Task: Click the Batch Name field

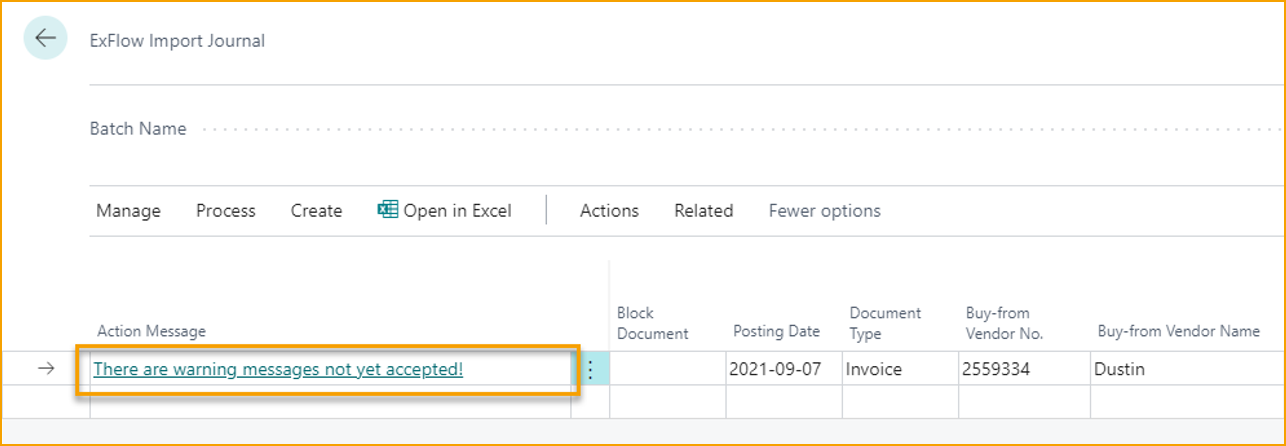Action: click(x=687, y=129)
